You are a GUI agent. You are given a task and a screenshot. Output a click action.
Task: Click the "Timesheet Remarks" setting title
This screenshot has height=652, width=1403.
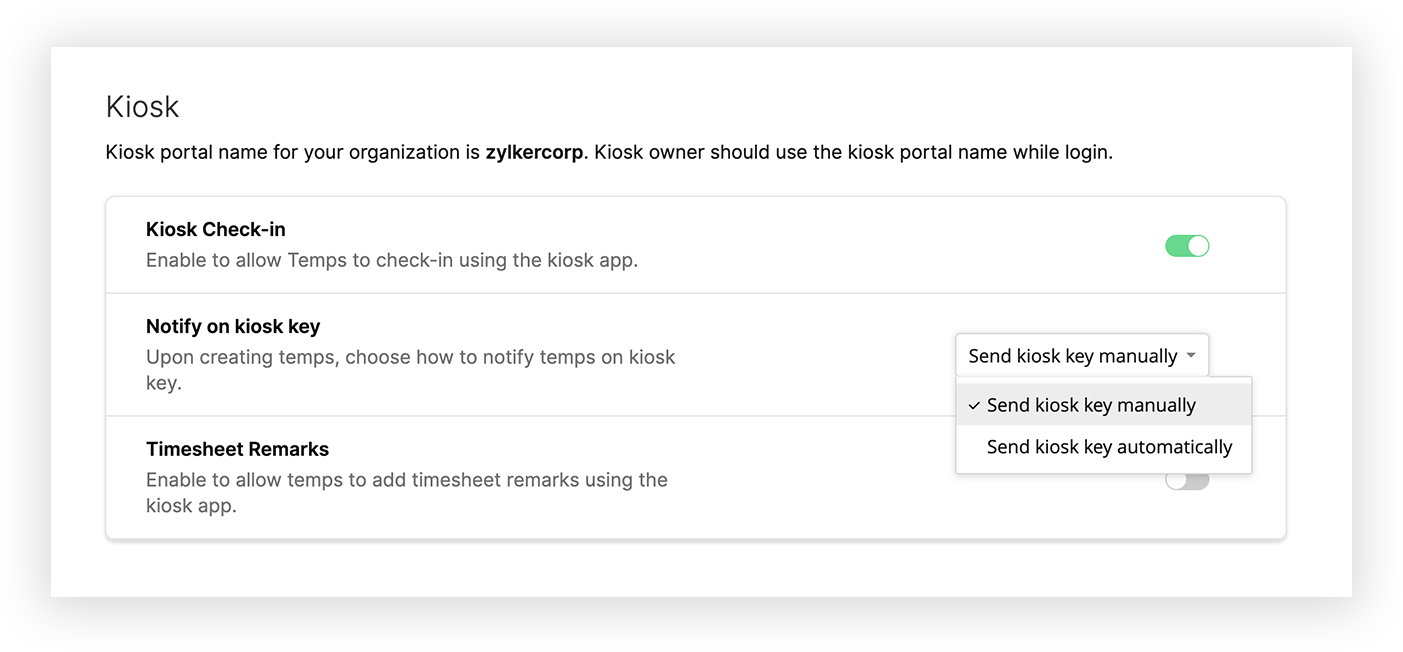237,449
